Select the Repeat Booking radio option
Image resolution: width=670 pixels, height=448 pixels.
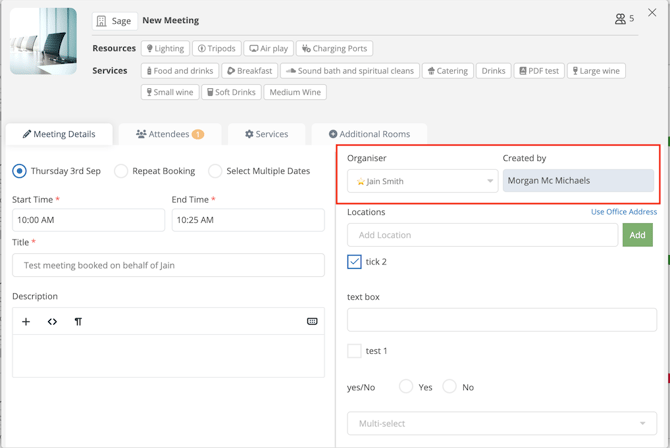click(121, 171)
